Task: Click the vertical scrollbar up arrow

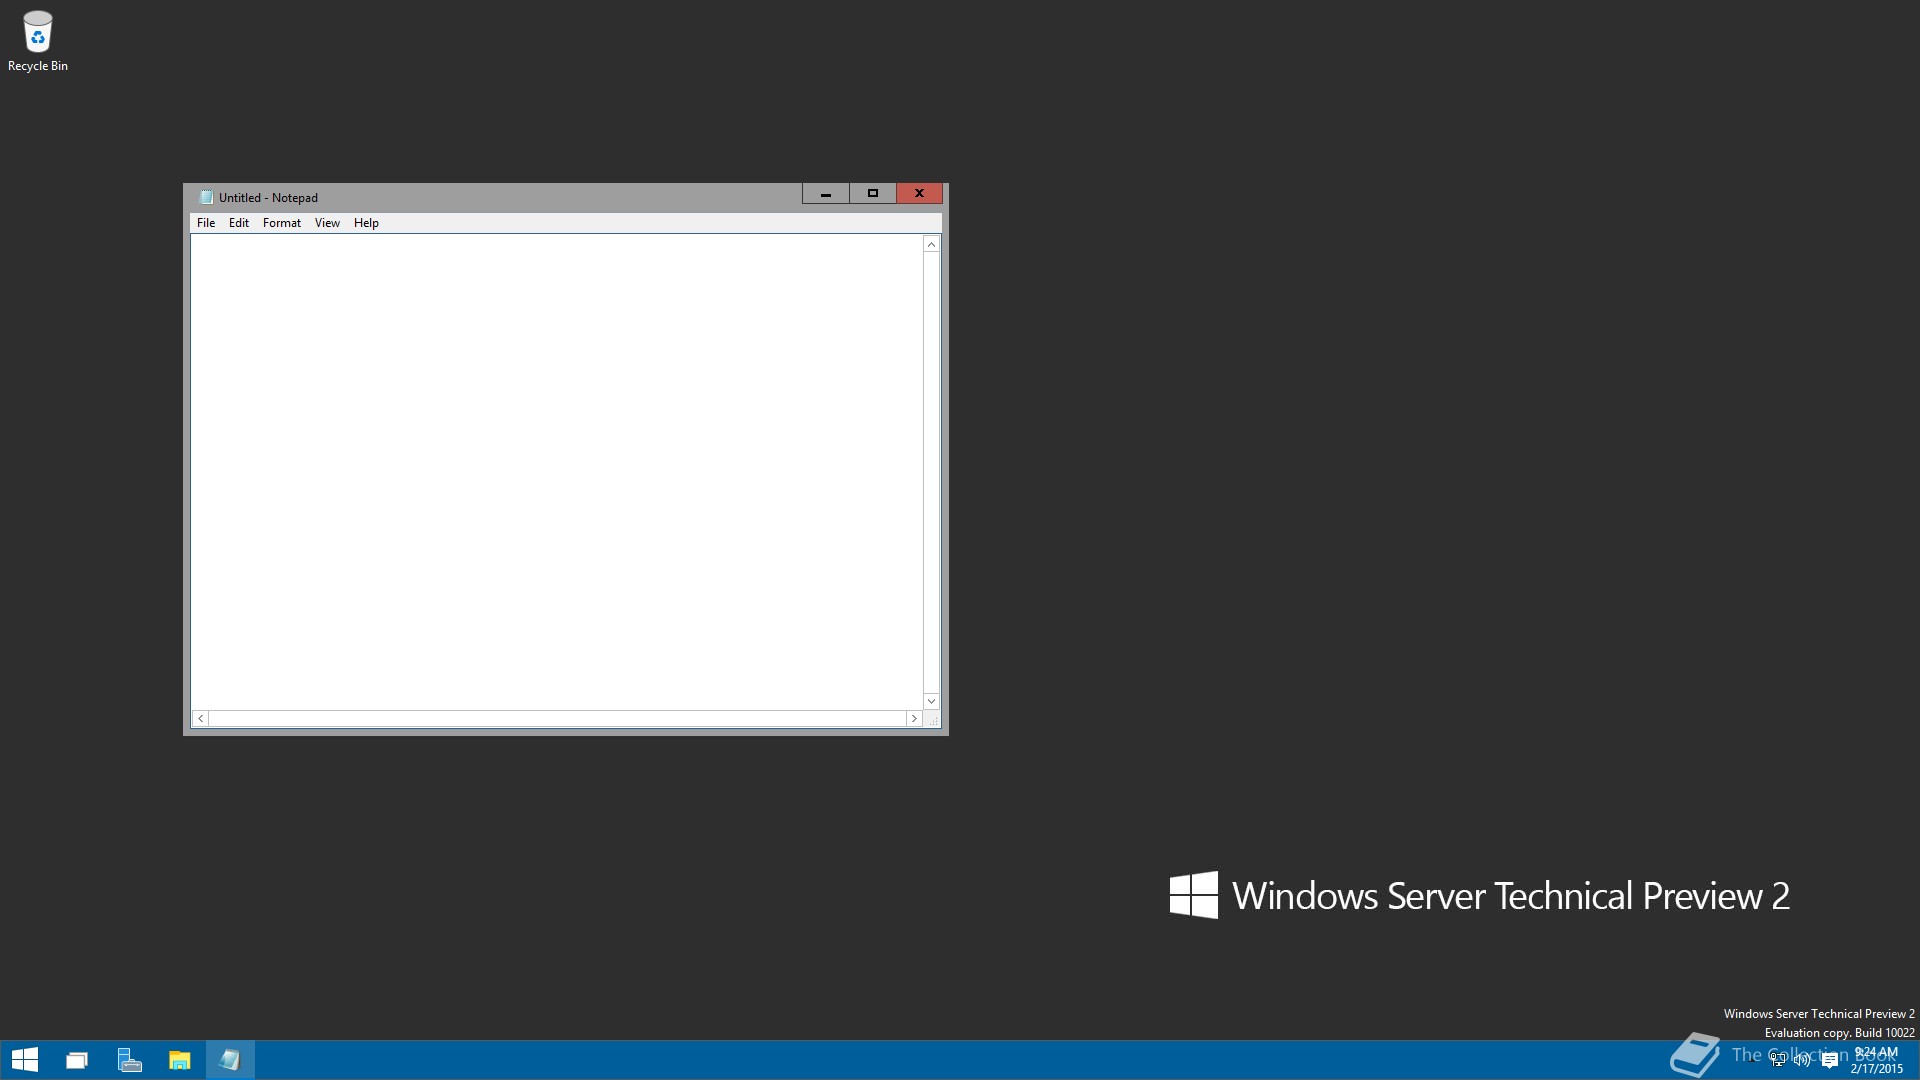Action: [x=931, y=245]
